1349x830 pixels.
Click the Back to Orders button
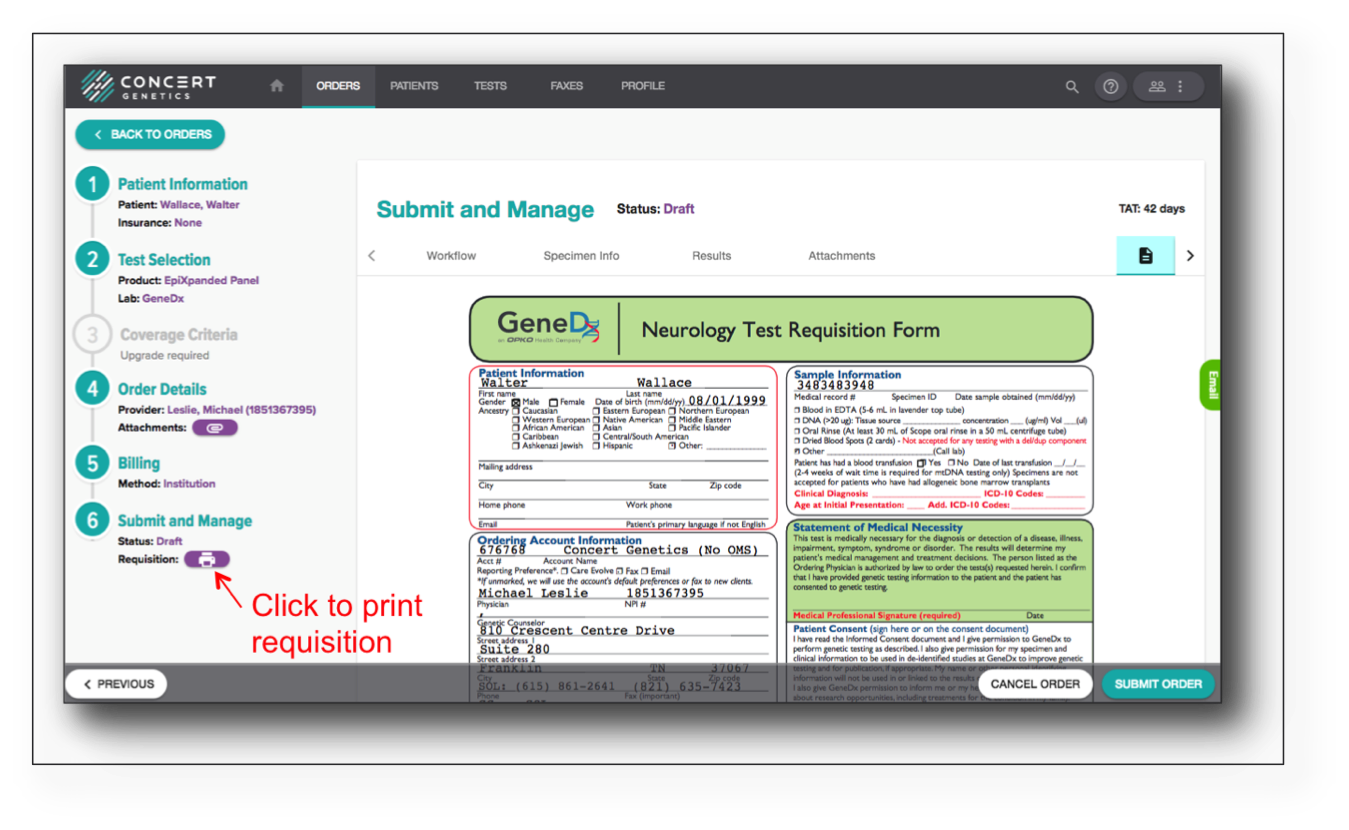pos(151,134)
